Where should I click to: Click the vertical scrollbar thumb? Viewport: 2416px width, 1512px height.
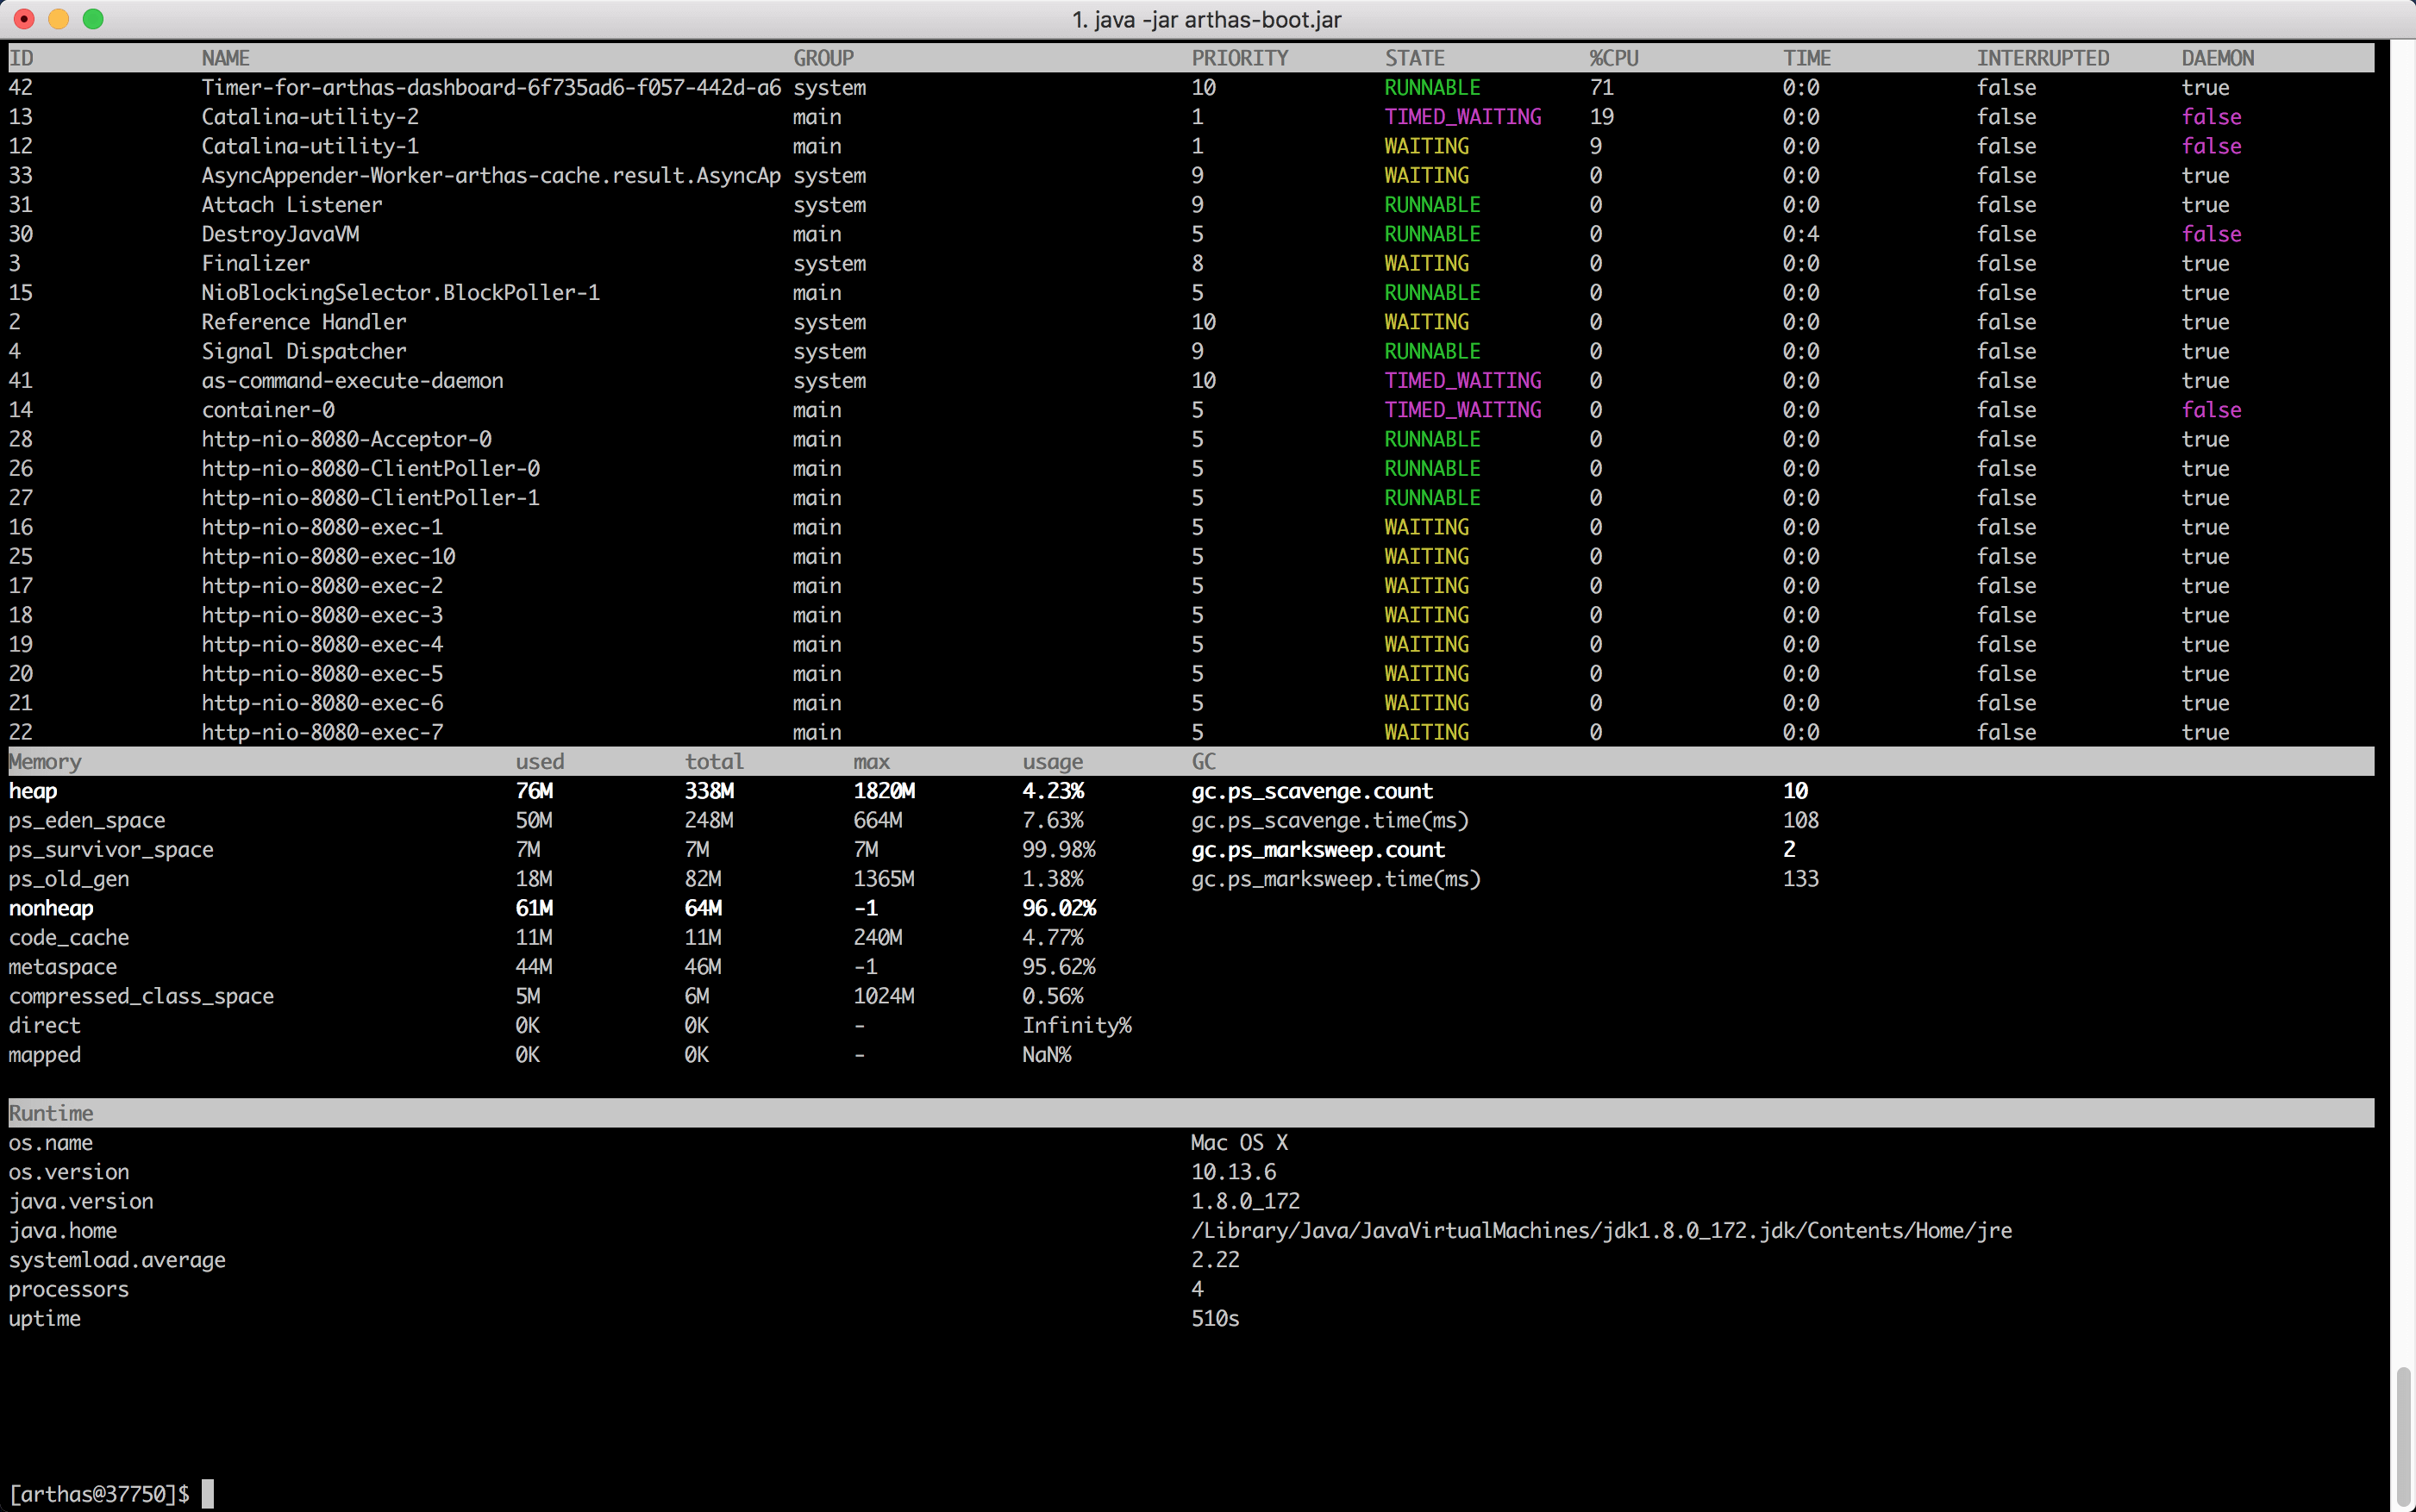coord(2402,1434)
